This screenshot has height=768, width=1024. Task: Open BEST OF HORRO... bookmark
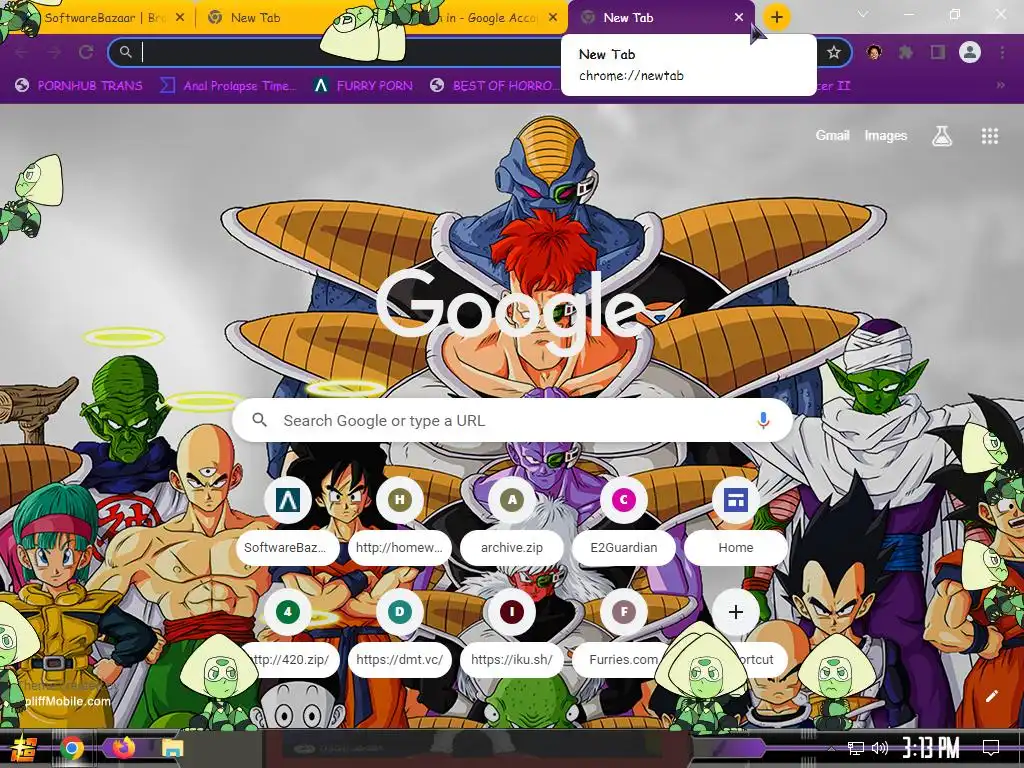pyautogui.click(x=494, y=85)
